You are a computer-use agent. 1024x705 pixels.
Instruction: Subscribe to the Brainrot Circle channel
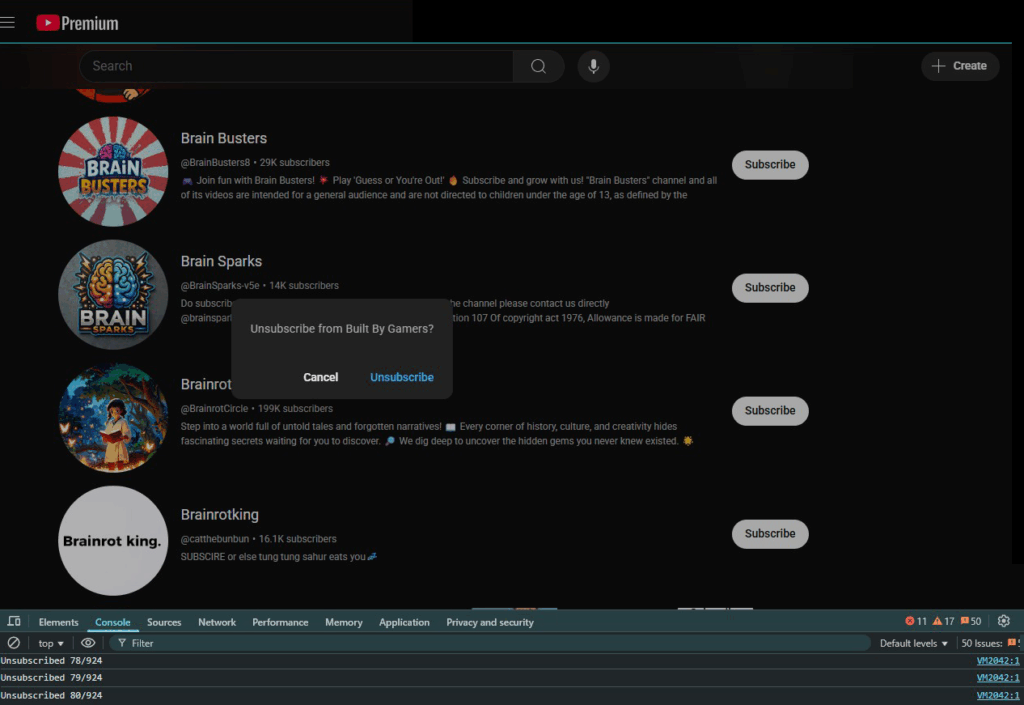tap(770, 411)
